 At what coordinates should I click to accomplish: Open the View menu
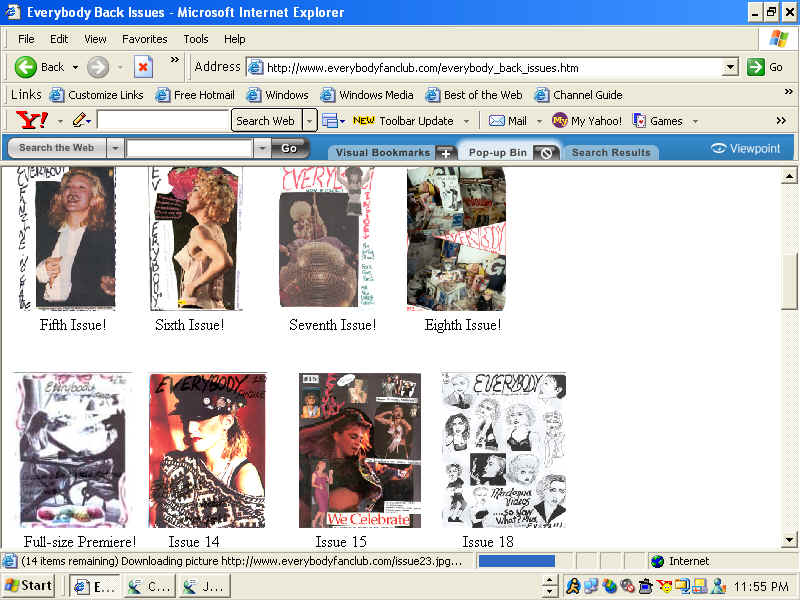(95, 39)
